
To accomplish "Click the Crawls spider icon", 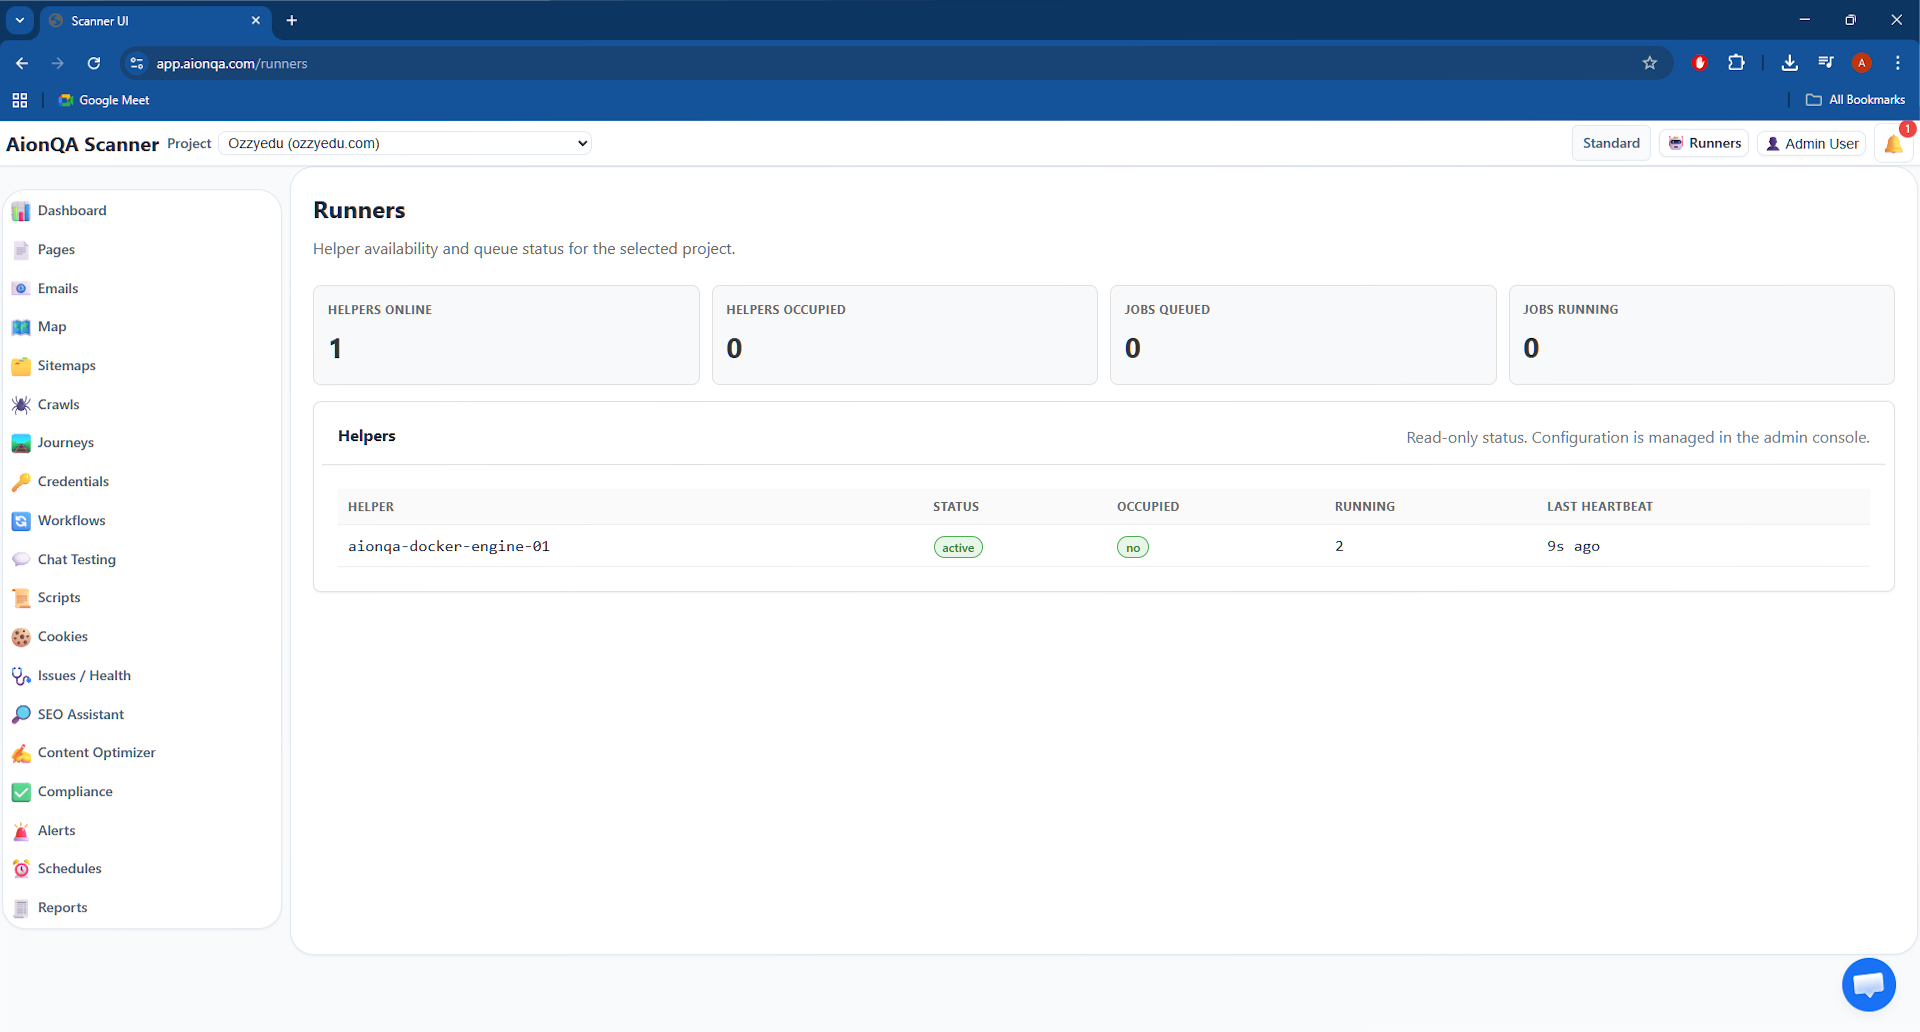I will click(21, 405).
